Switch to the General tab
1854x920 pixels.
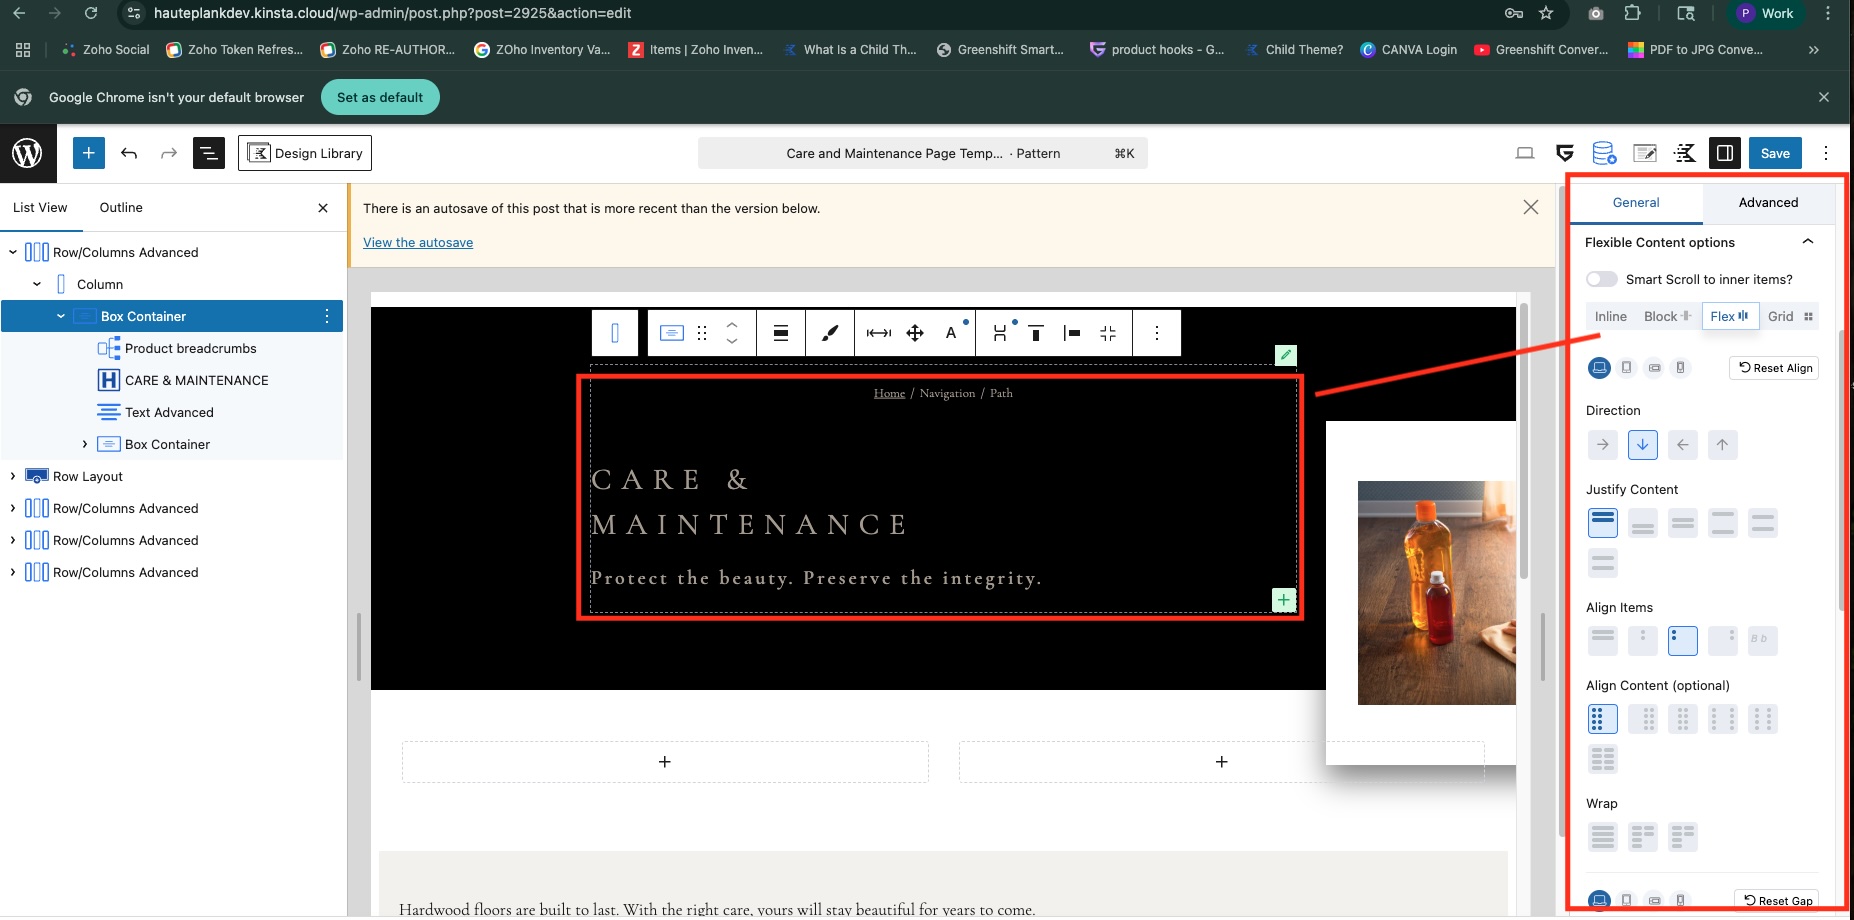1636,202
